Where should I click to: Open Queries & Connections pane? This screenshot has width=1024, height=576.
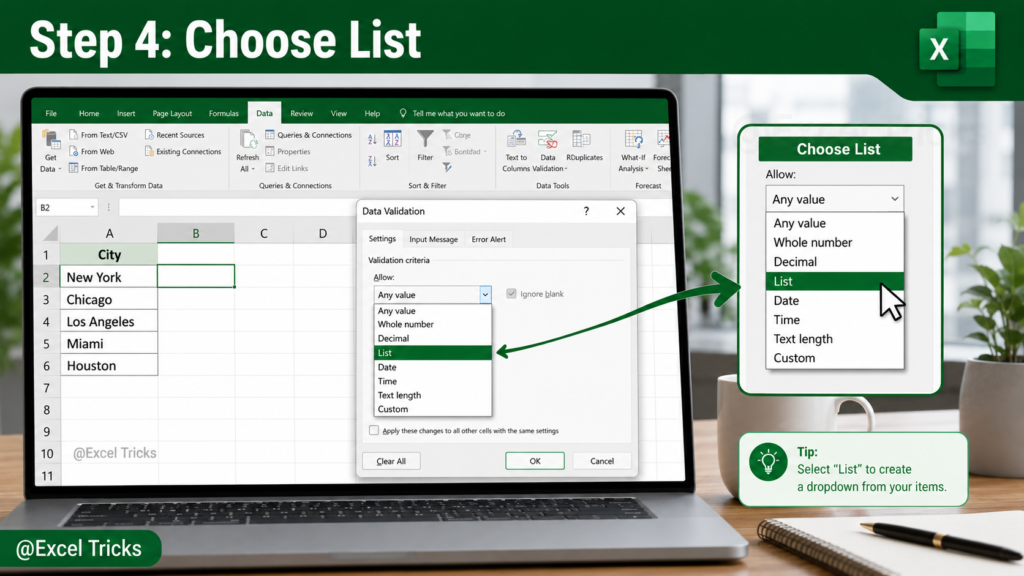coord(308,135)
